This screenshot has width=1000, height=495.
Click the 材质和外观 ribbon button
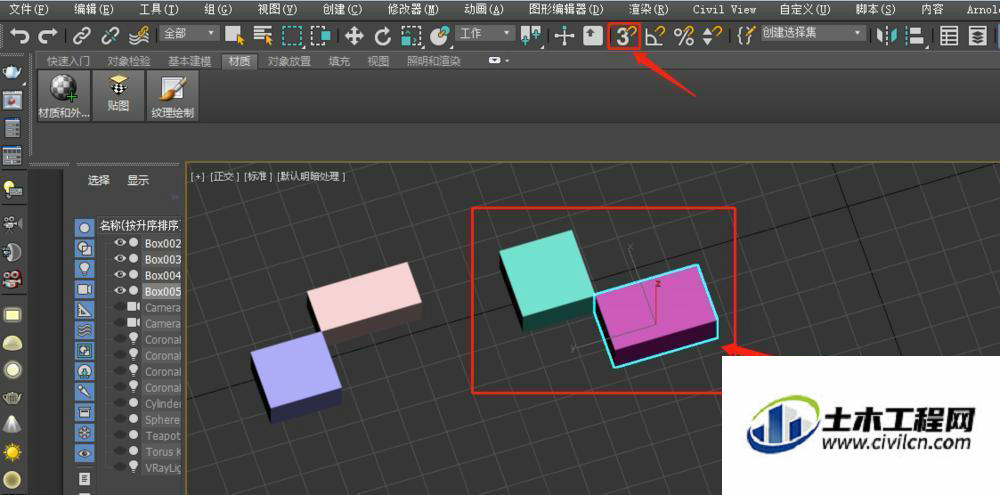64,96
